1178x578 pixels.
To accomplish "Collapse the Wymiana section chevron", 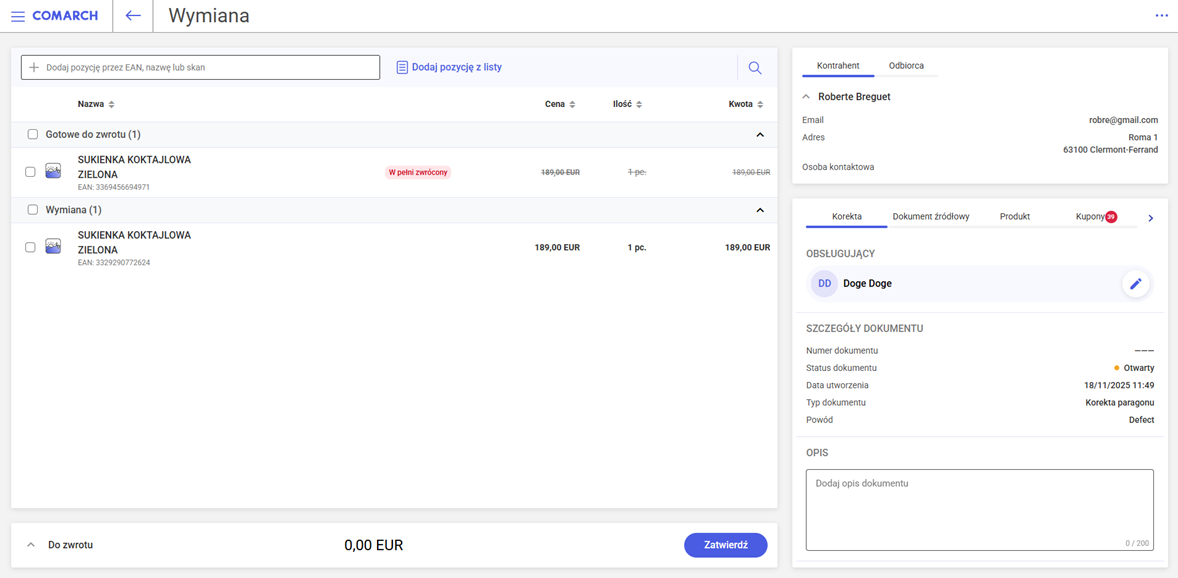I will click(760, 211).
